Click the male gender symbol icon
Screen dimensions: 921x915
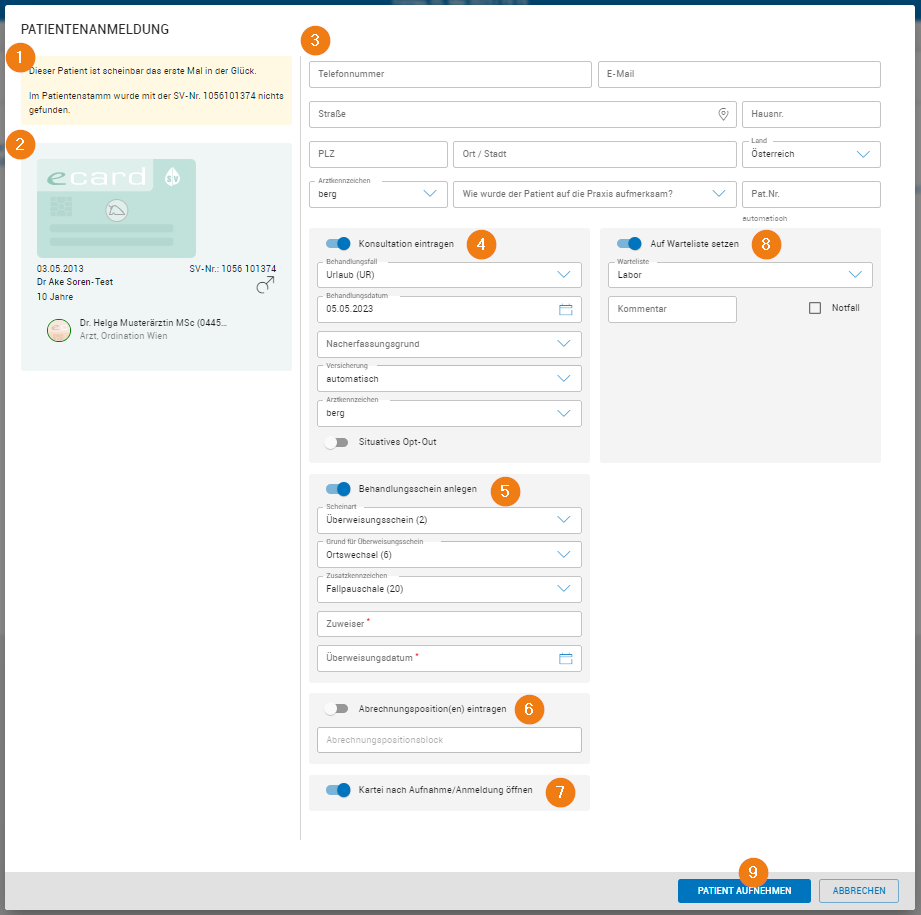265,286
